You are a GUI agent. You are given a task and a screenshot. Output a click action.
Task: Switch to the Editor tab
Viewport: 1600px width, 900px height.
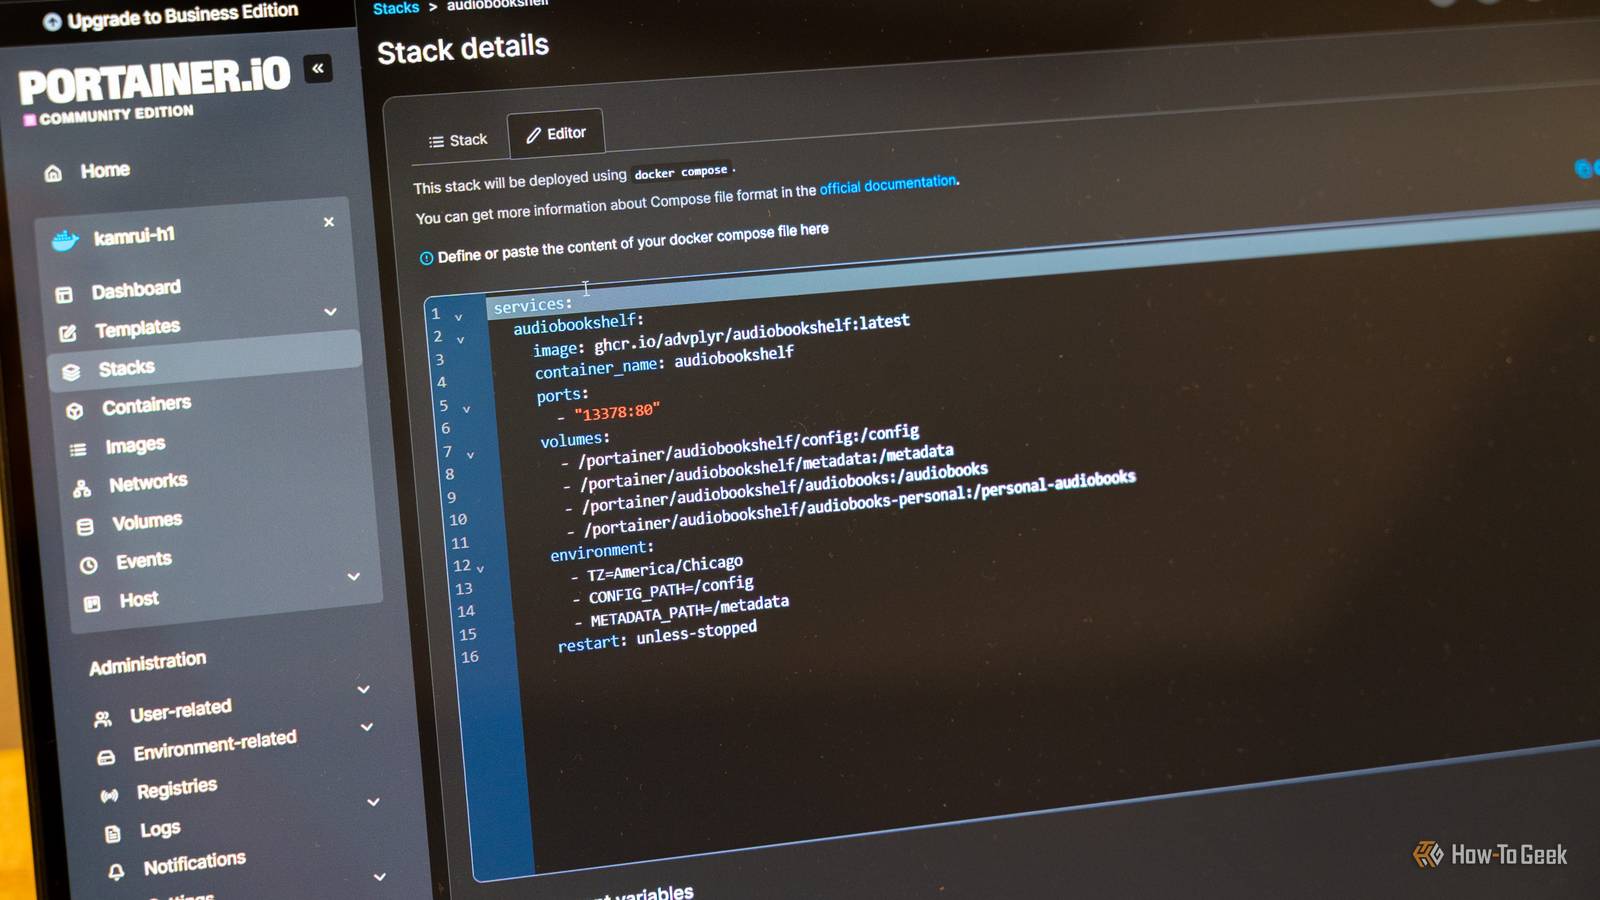tap(556, 133)
